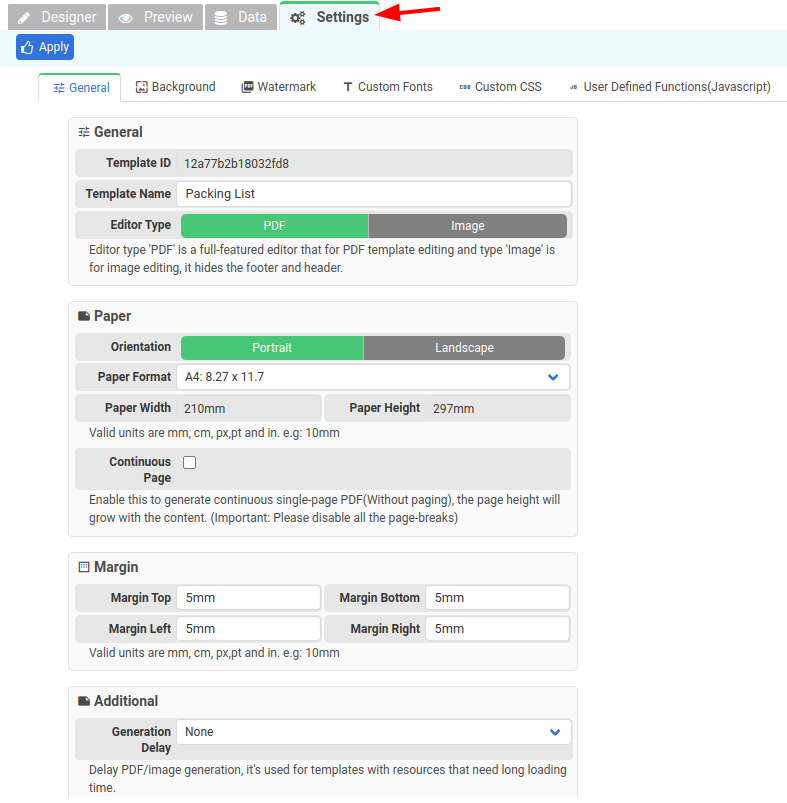Click the database icon on Data tab
This screenshot has width=787, height=803.
(221, 18)
